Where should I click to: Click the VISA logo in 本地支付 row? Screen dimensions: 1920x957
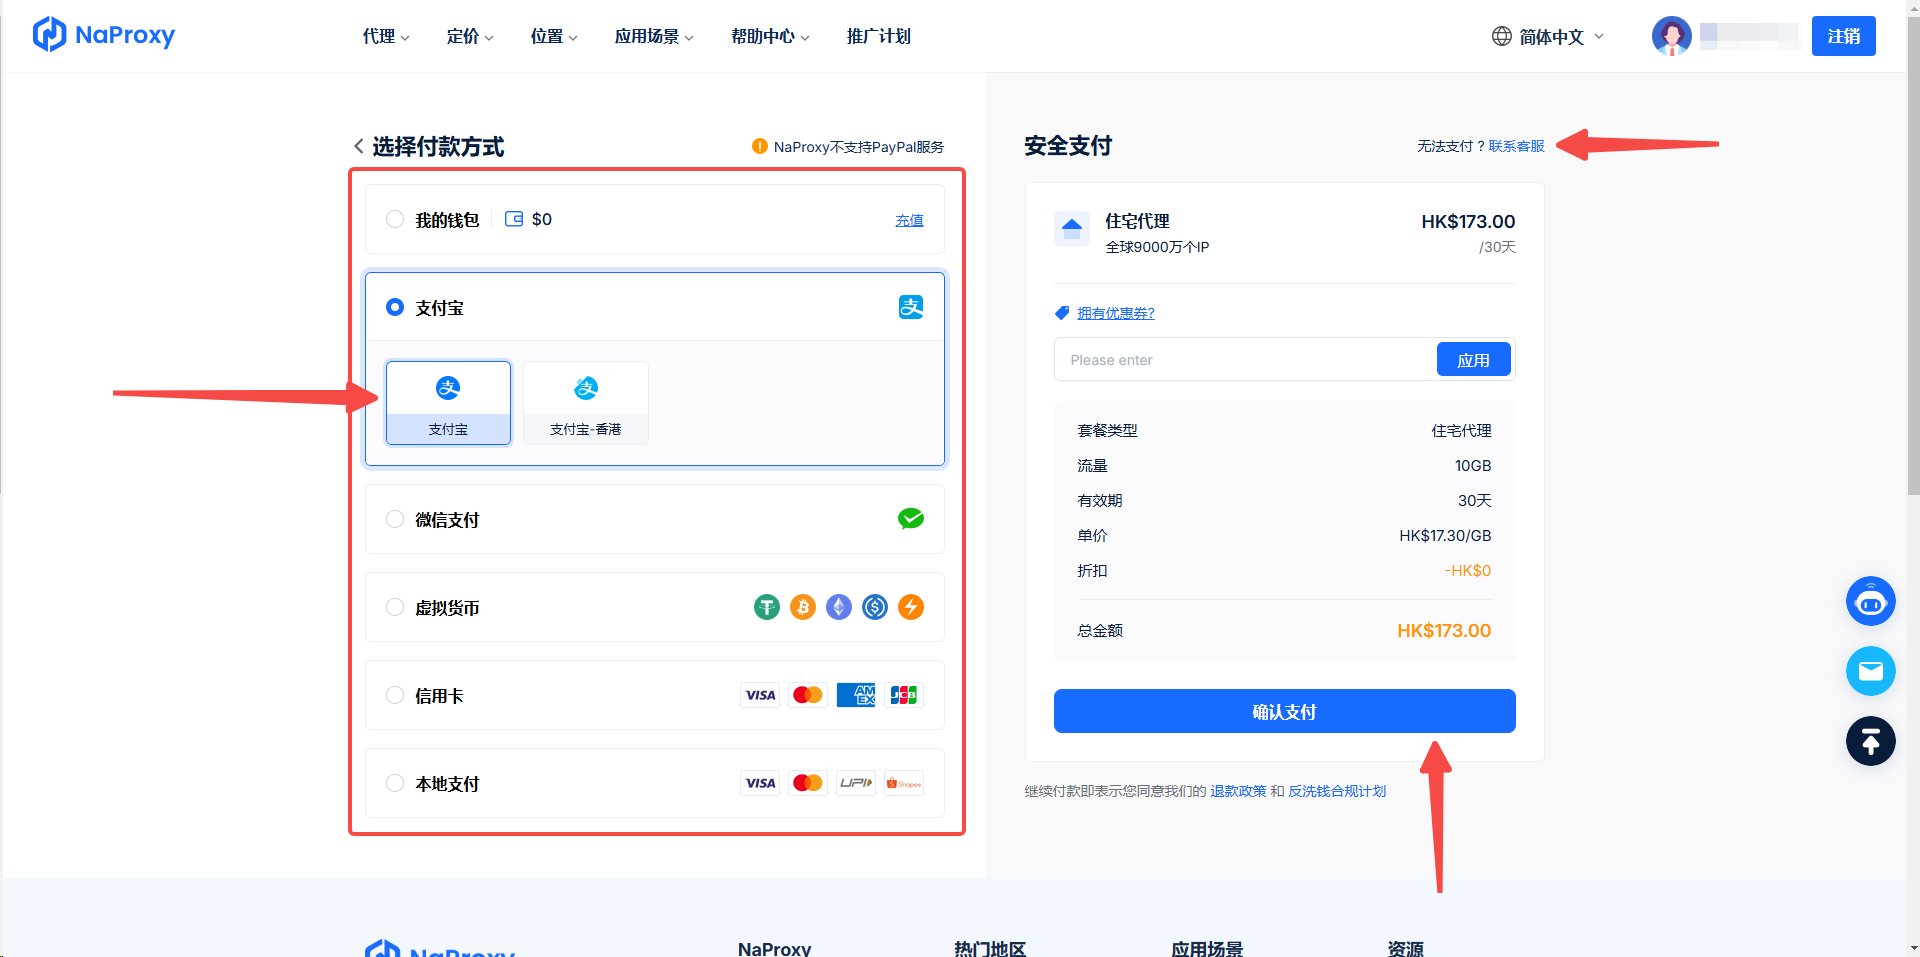pyautogui.click(x=760, y=783)
